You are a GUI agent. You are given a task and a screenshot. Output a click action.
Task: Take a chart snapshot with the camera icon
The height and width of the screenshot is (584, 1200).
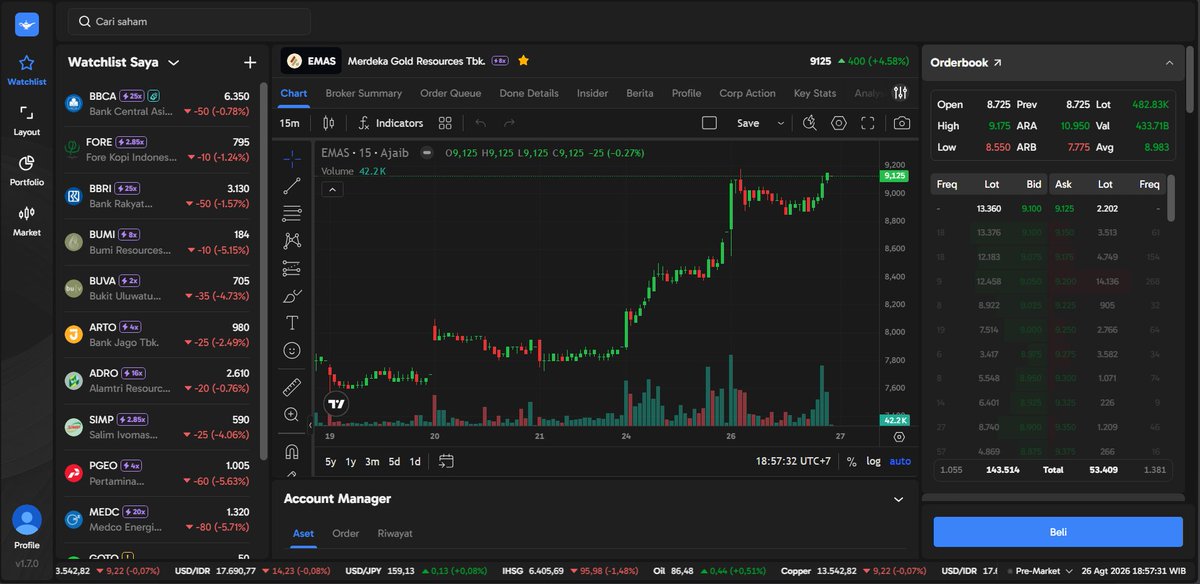click(902, 123)
